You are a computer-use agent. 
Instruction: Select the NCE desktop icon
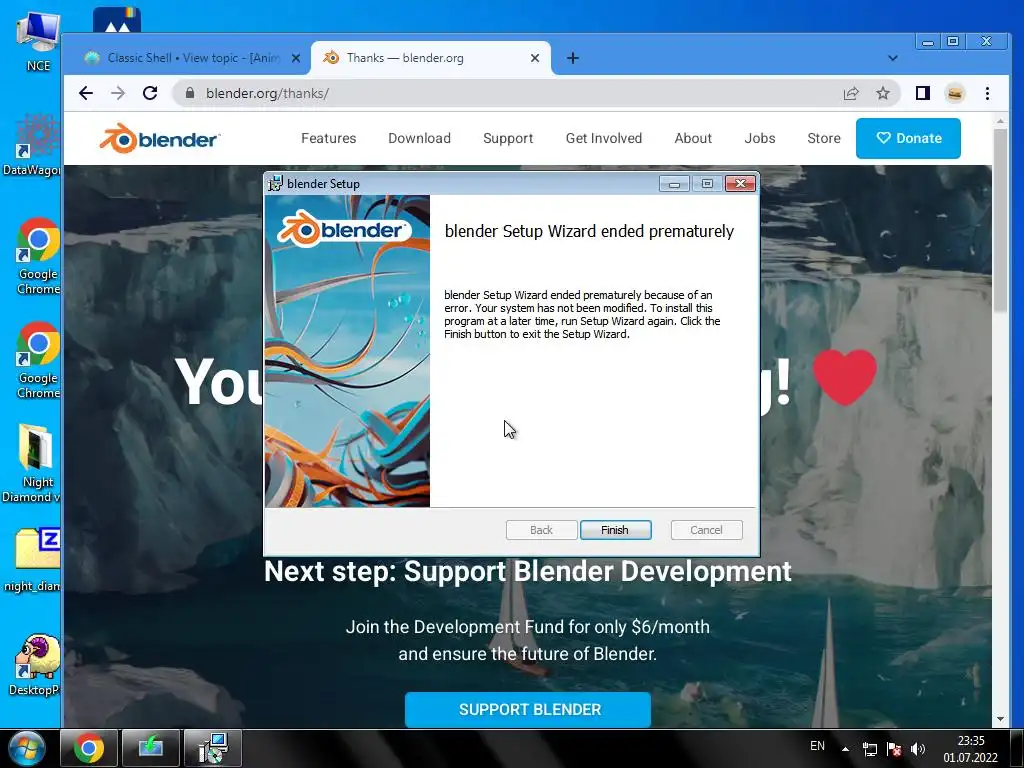38,40
